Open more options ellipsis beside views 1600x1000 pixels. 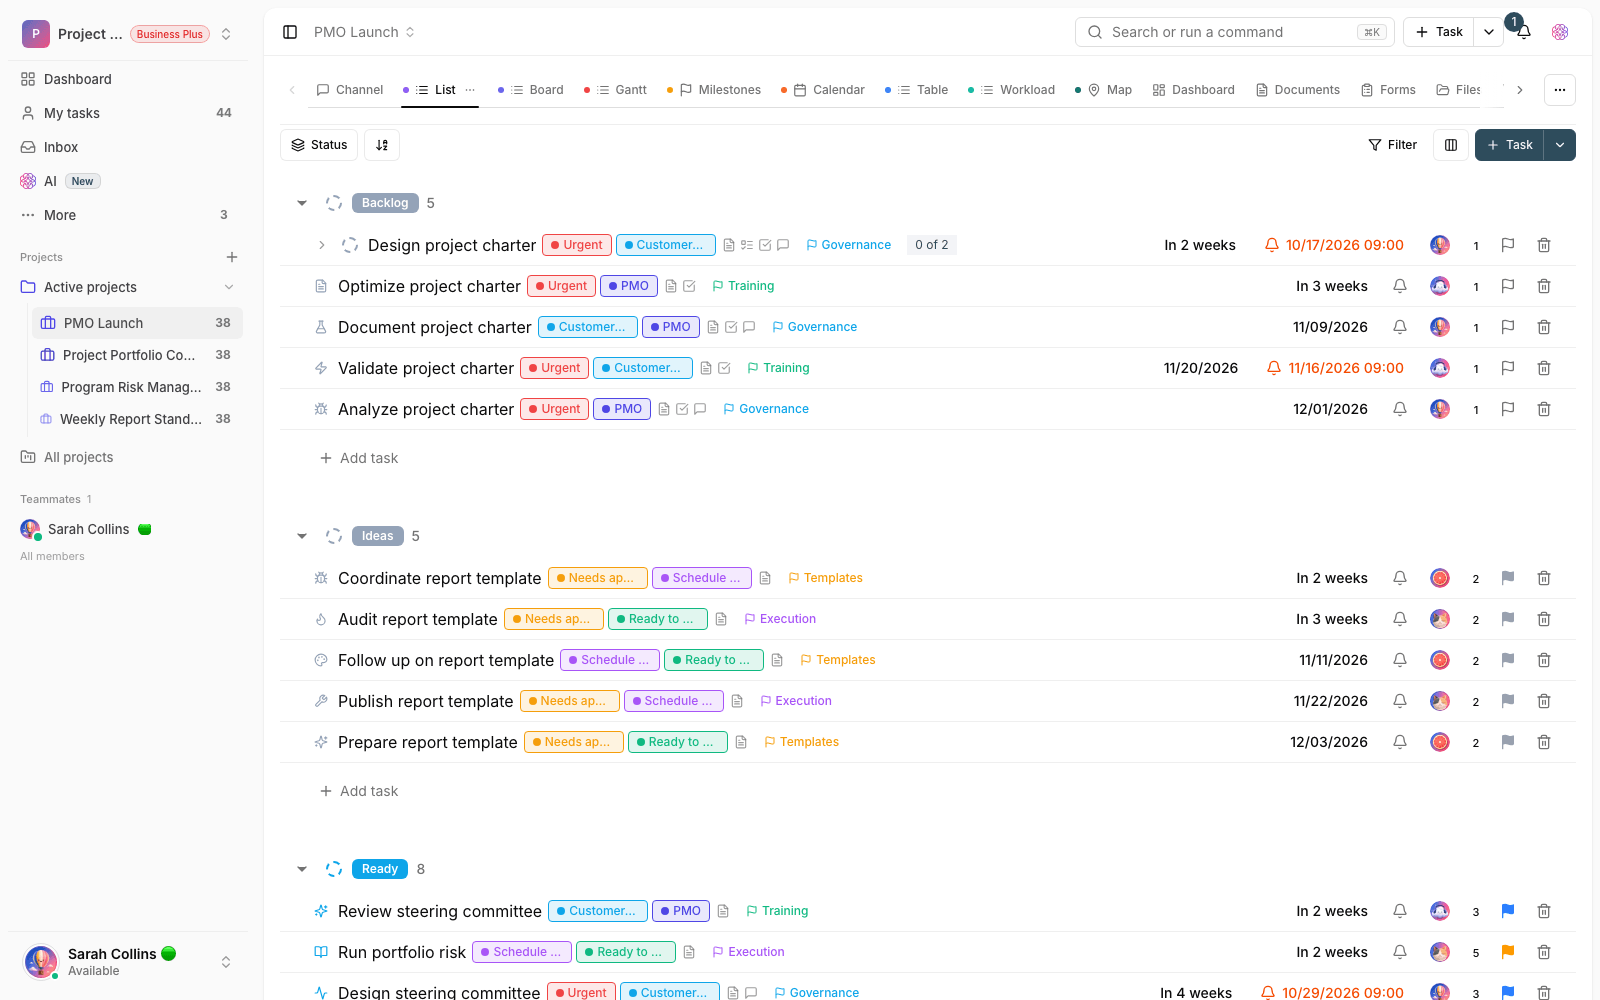coord(1560,90)
